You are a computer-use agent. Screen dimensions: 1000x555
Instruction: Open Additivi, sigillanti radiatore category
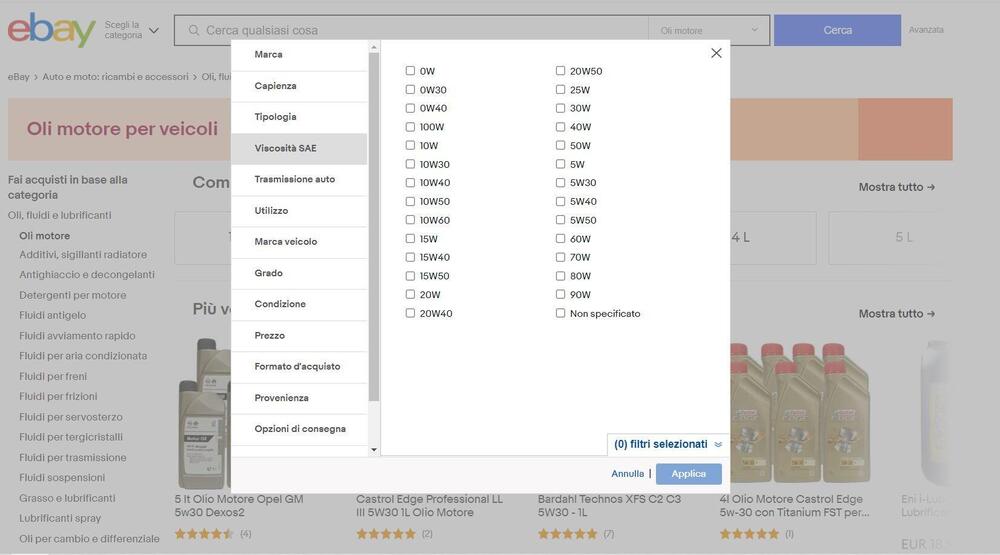(x=83, y=255)
